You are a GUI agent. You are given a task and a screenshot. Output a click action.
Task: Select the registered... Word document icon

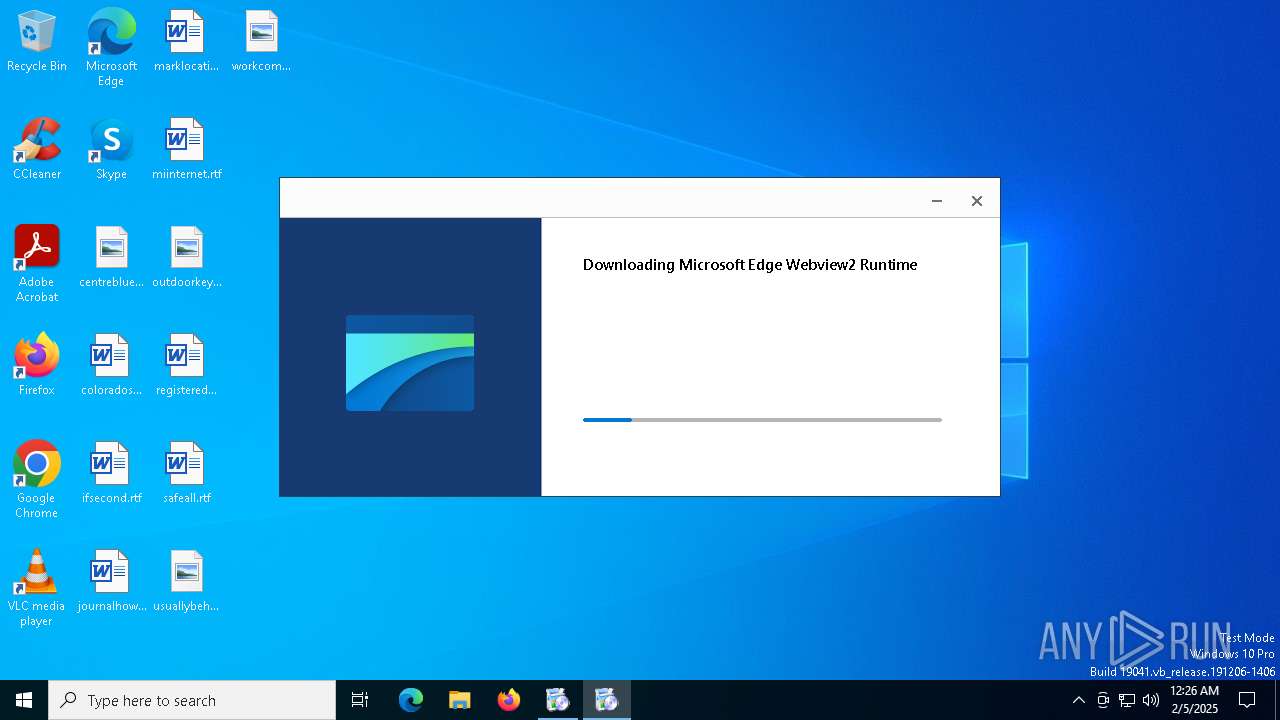pos(186,366)
